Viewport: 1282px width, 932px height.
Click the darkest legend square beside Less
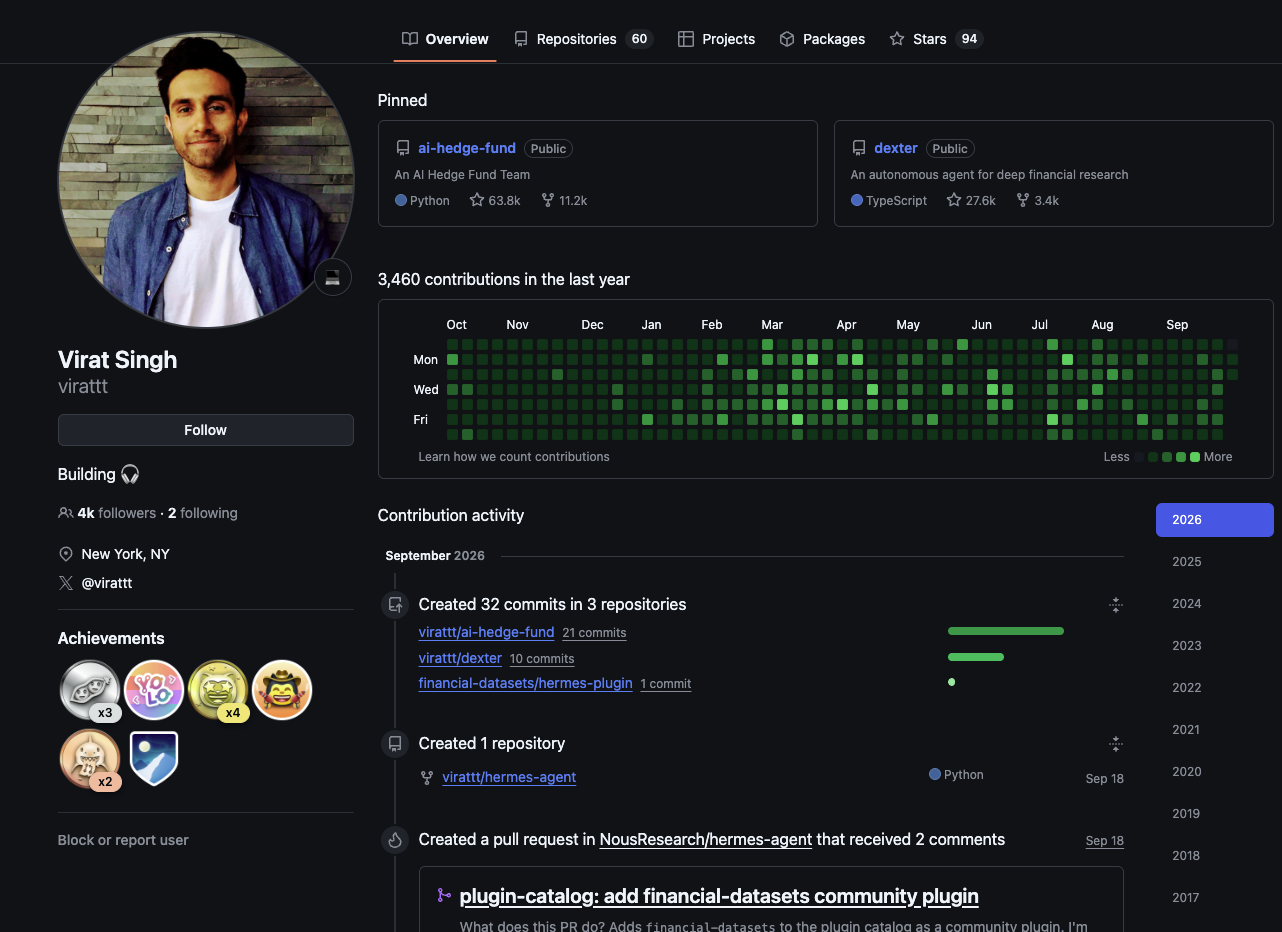click(1139, 457)
